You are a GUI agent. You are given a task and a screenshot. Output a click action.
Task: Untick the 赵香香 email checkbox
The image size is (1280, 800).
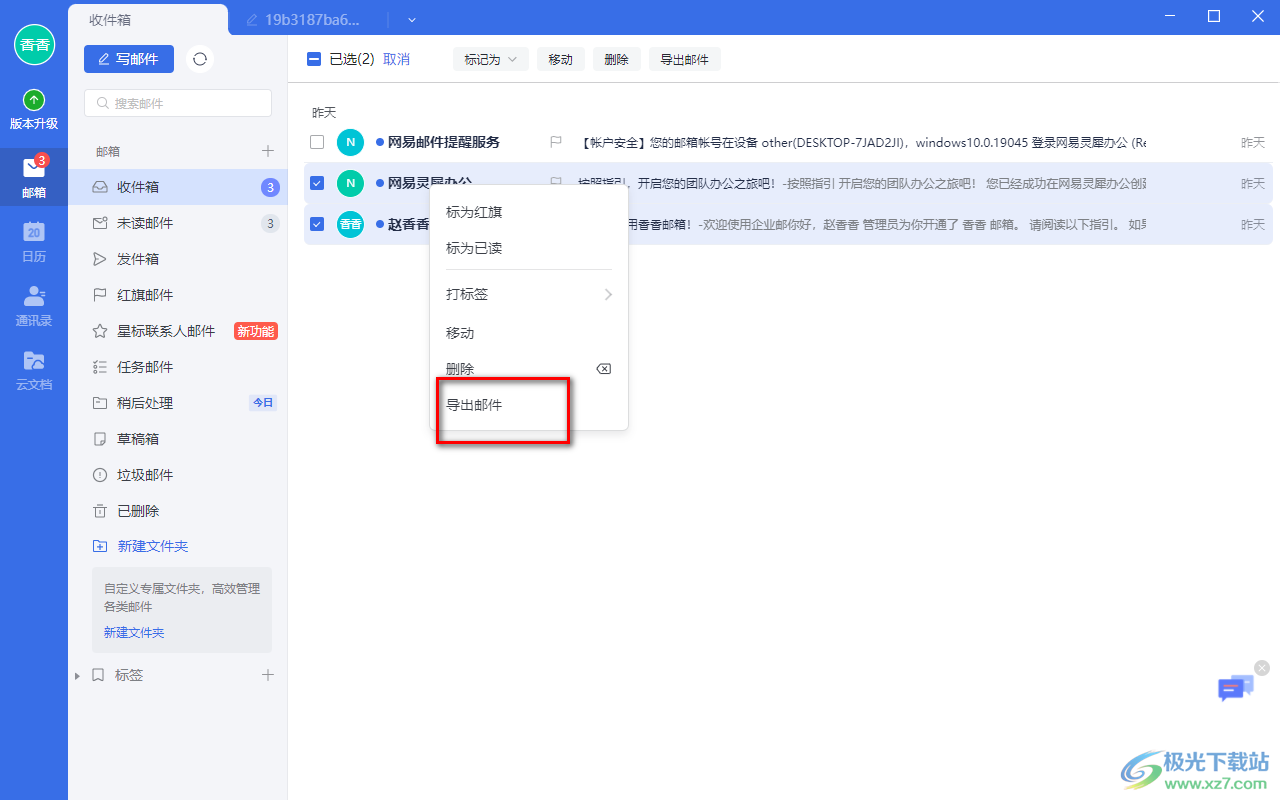[317, 224]
